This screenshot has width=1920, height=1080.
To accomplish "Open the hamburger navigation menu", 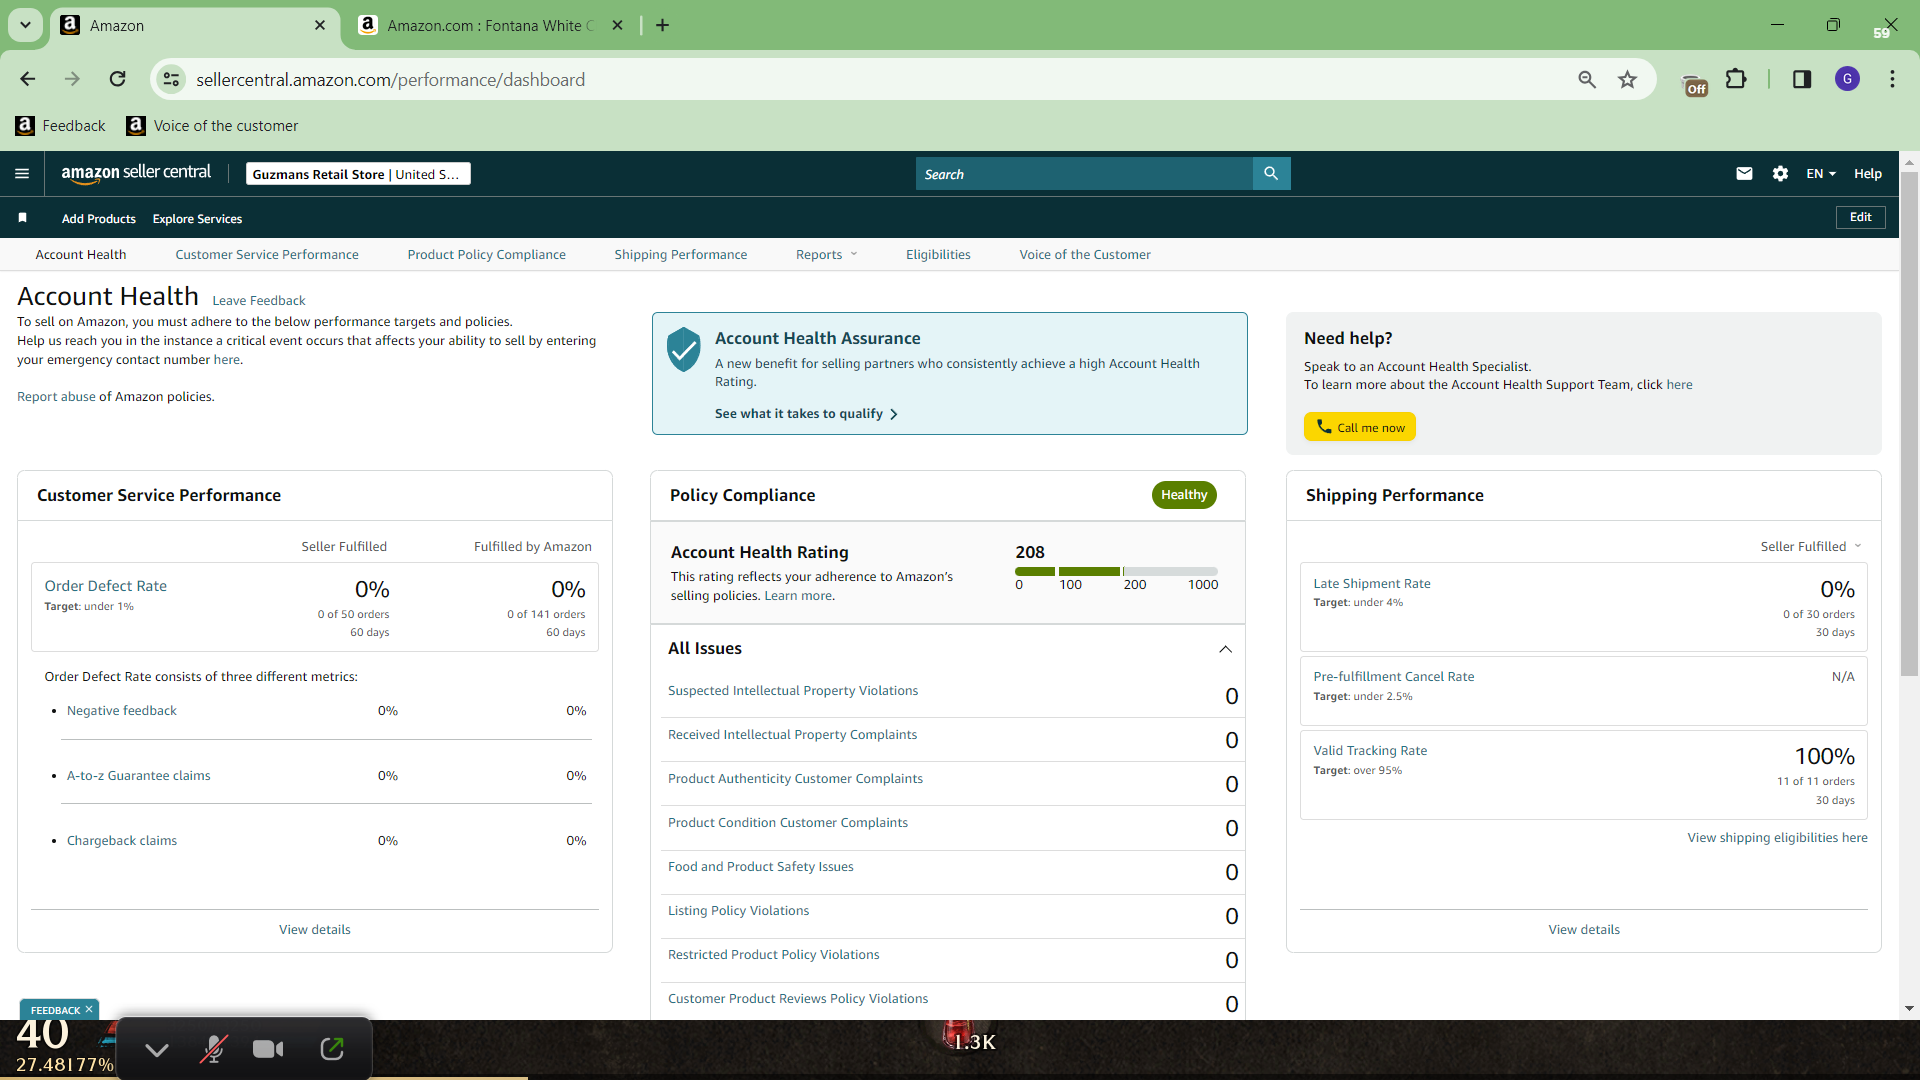I will point(22,174).
